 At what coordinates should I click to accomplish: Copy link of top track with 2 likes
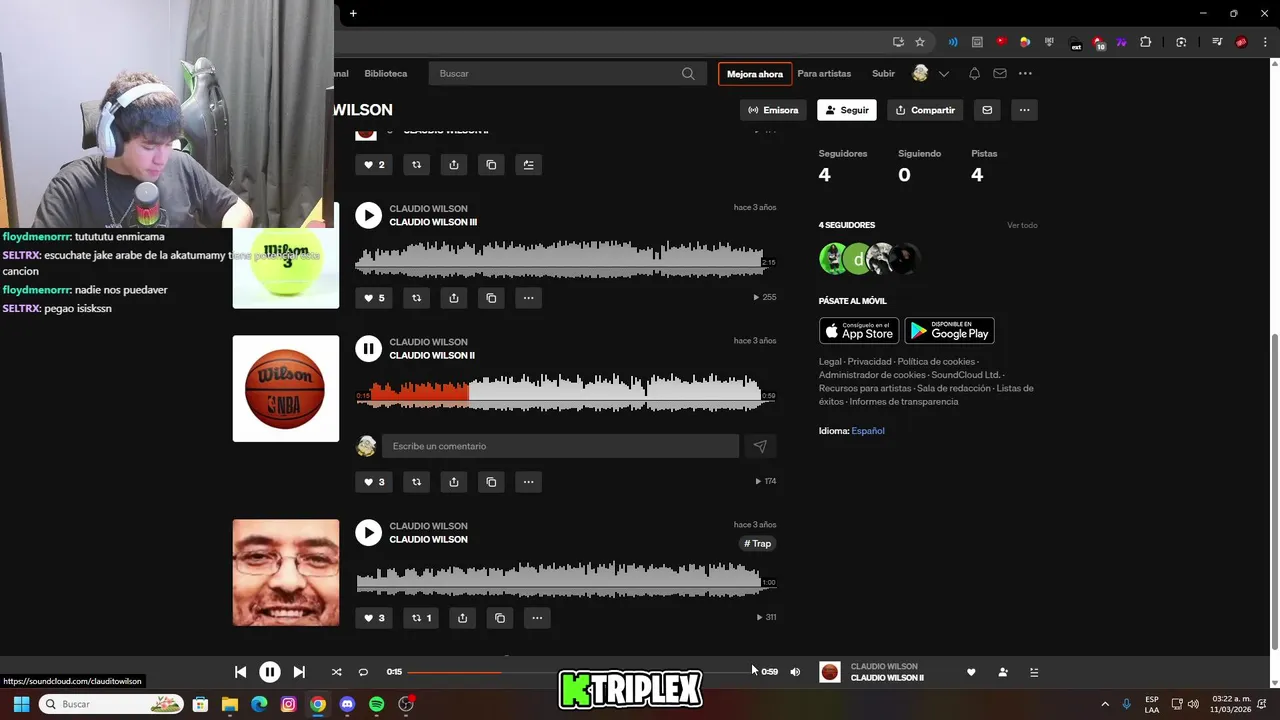pyautogui.click(x=491, y=165)
